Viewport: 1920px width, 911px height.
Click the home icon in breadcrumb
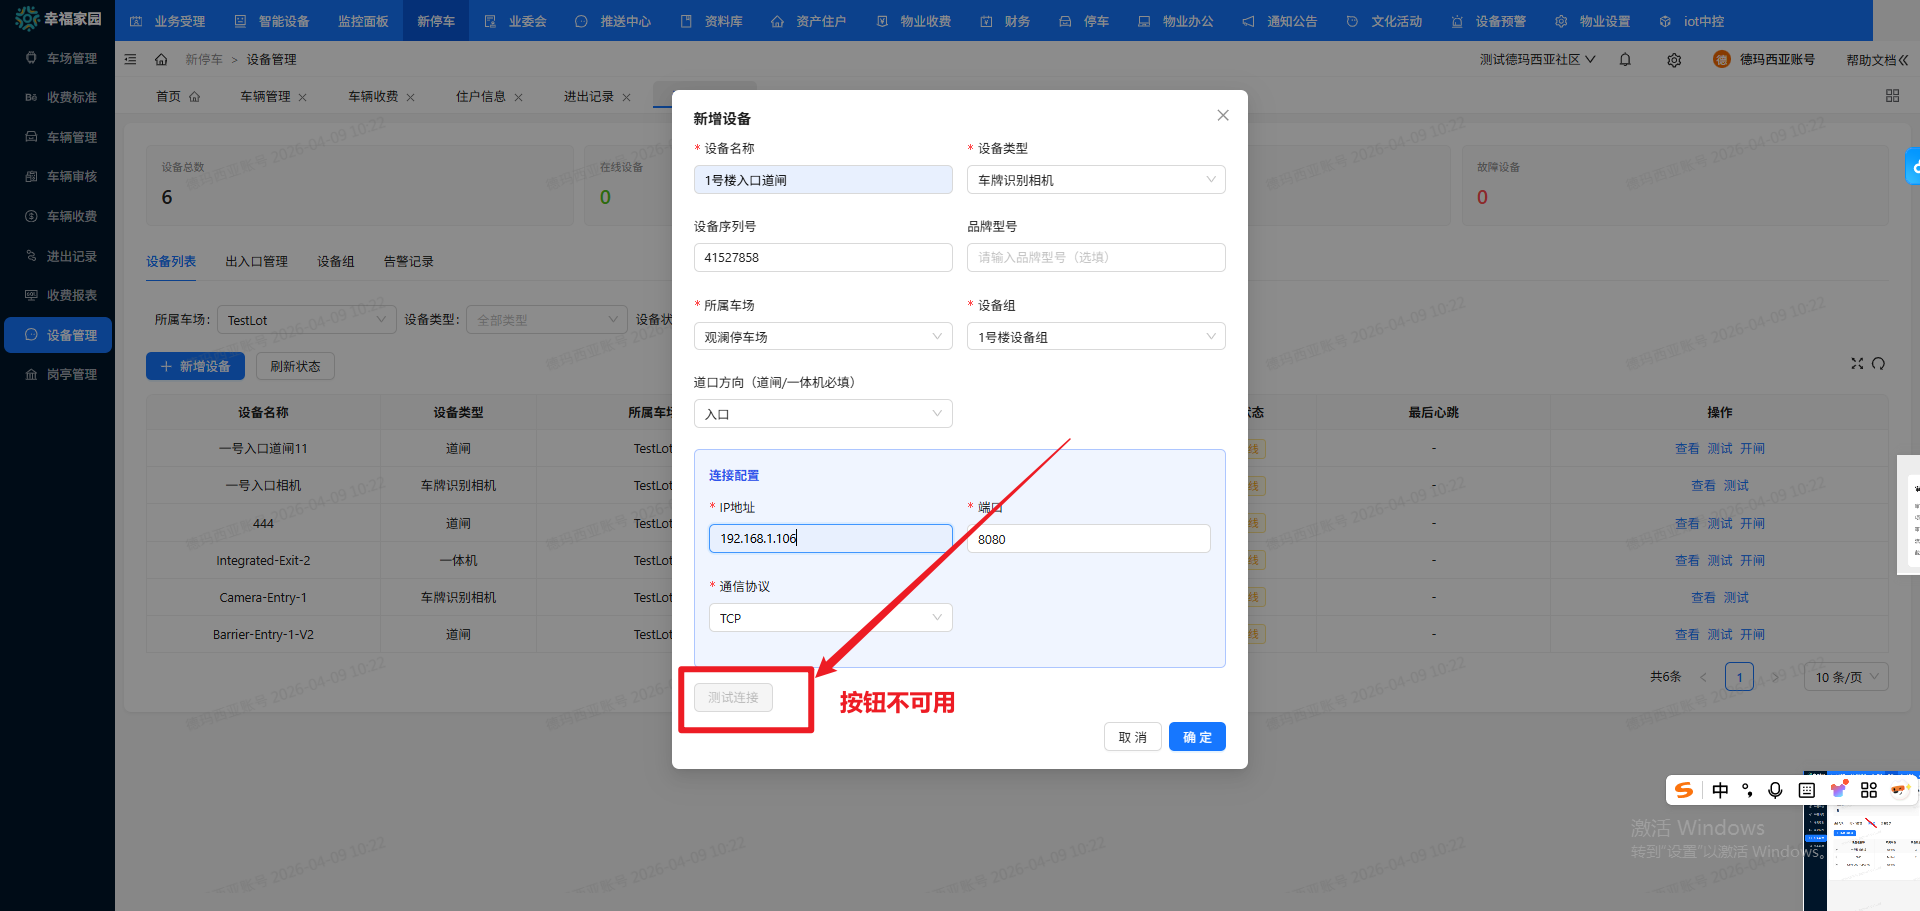tap(161, 60)
